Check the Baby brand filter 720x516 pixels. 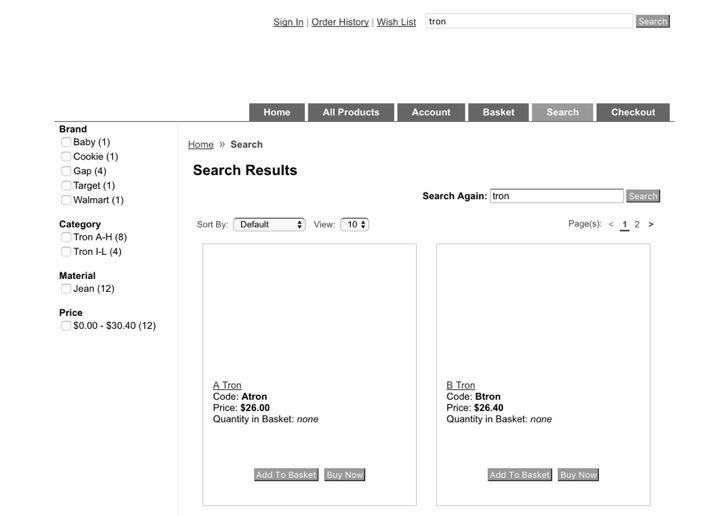pos(66,142)
